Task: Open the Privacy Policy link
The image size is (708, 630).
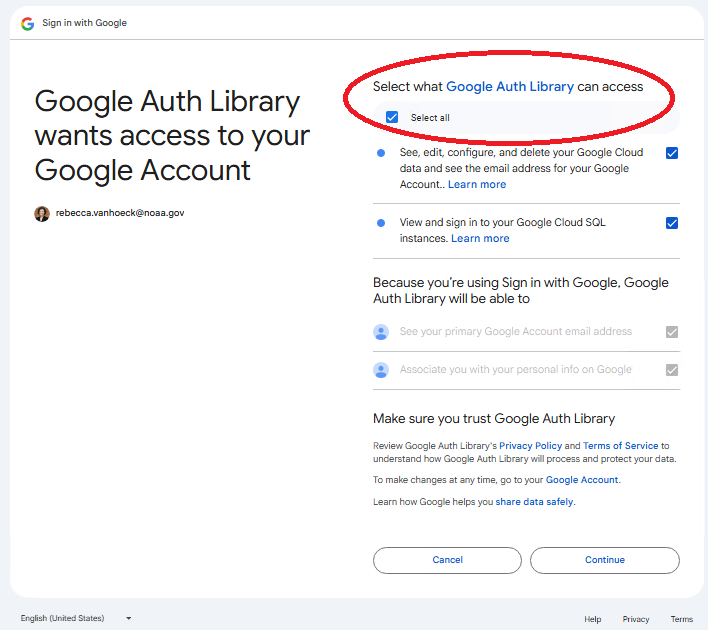Action: click(x=530, y=446)
